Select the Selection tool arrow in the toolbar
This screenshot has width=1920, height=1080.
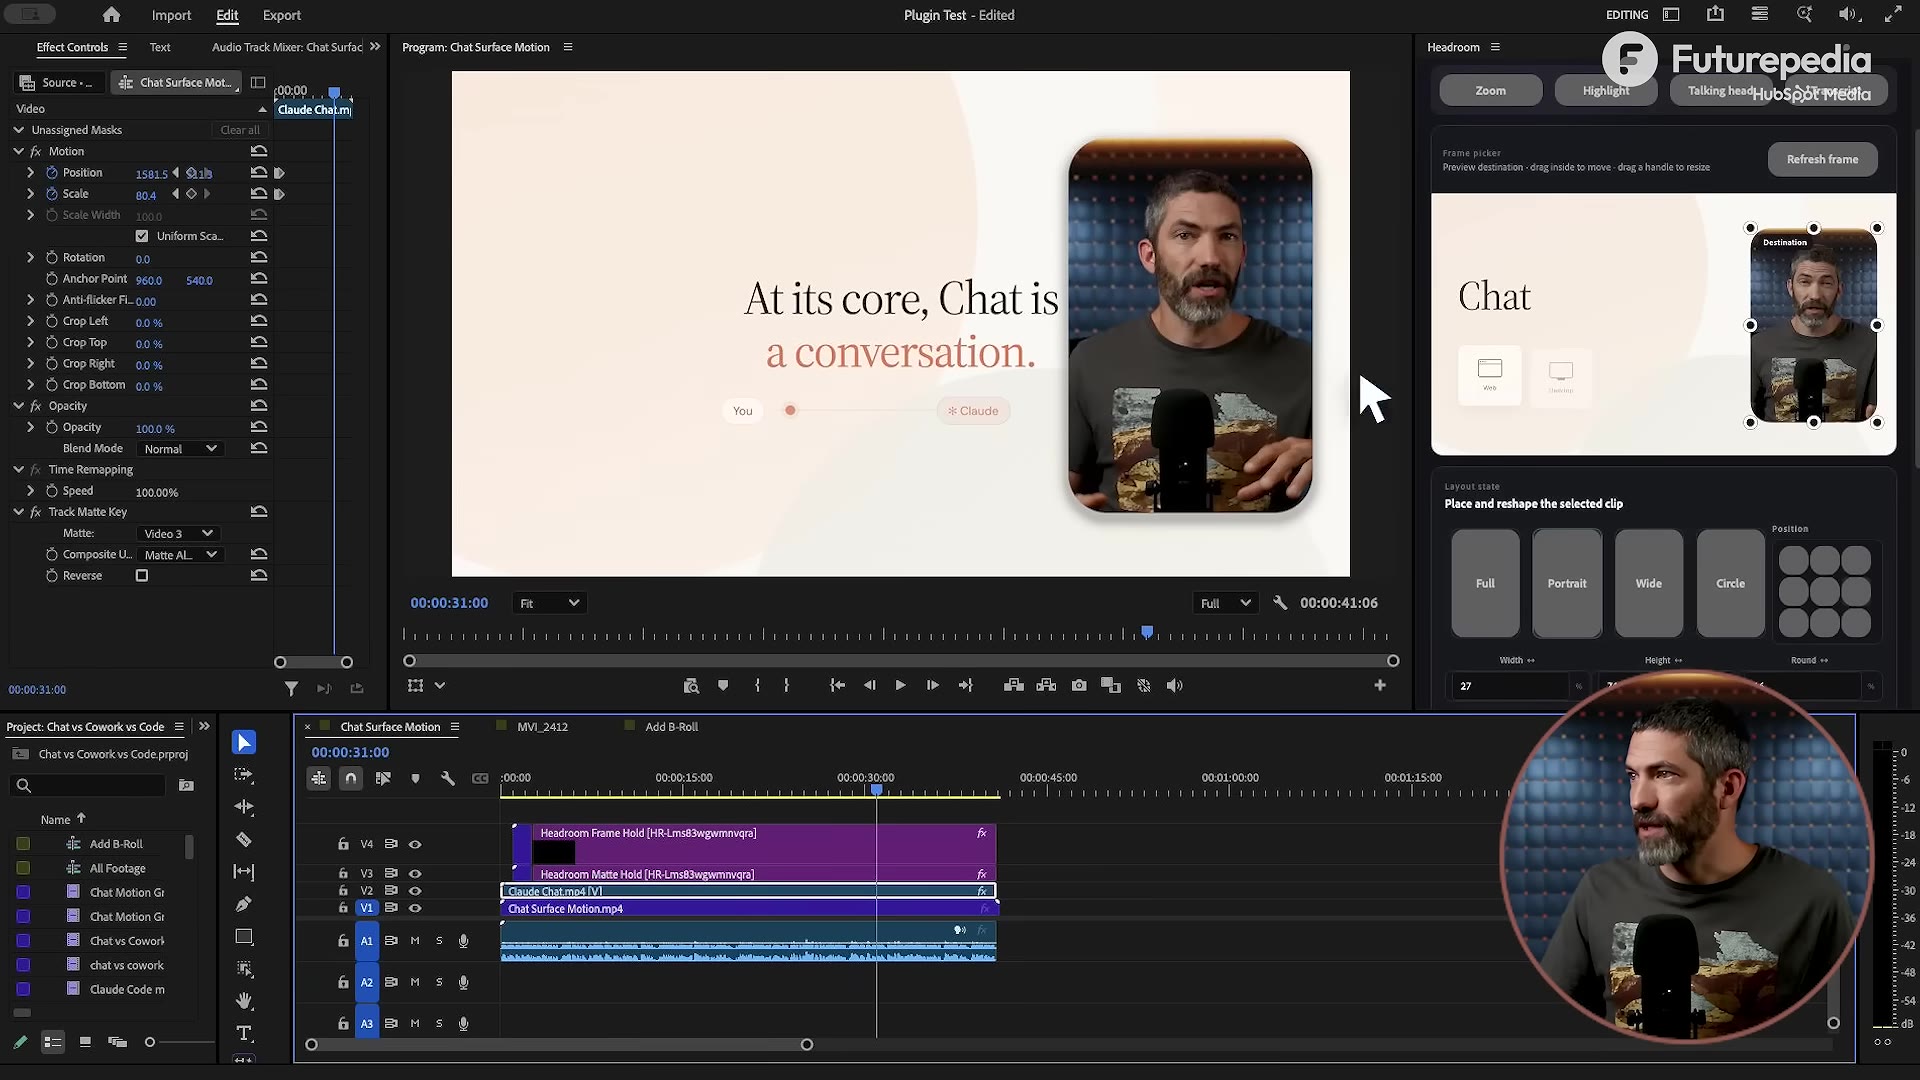(244, 742)
